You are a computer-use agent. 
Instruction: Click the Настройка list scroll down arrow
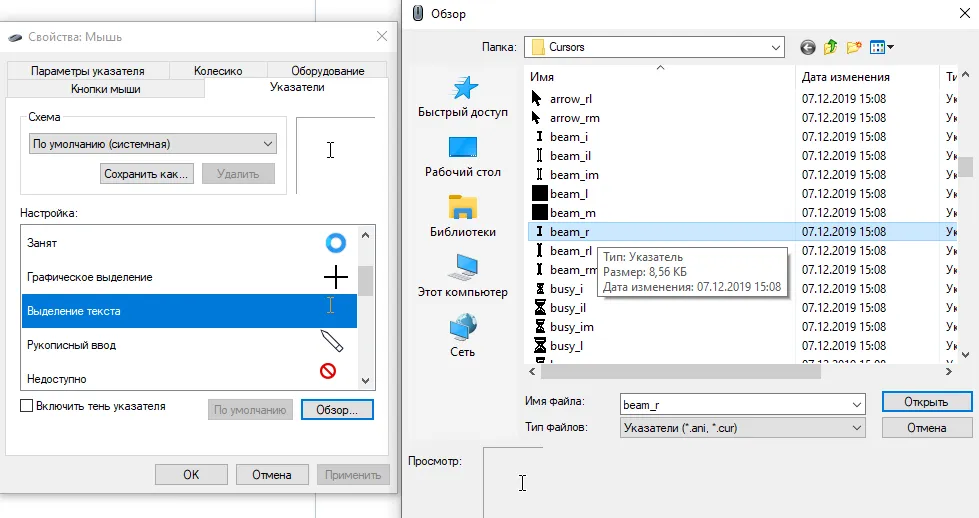click(366, 380)
